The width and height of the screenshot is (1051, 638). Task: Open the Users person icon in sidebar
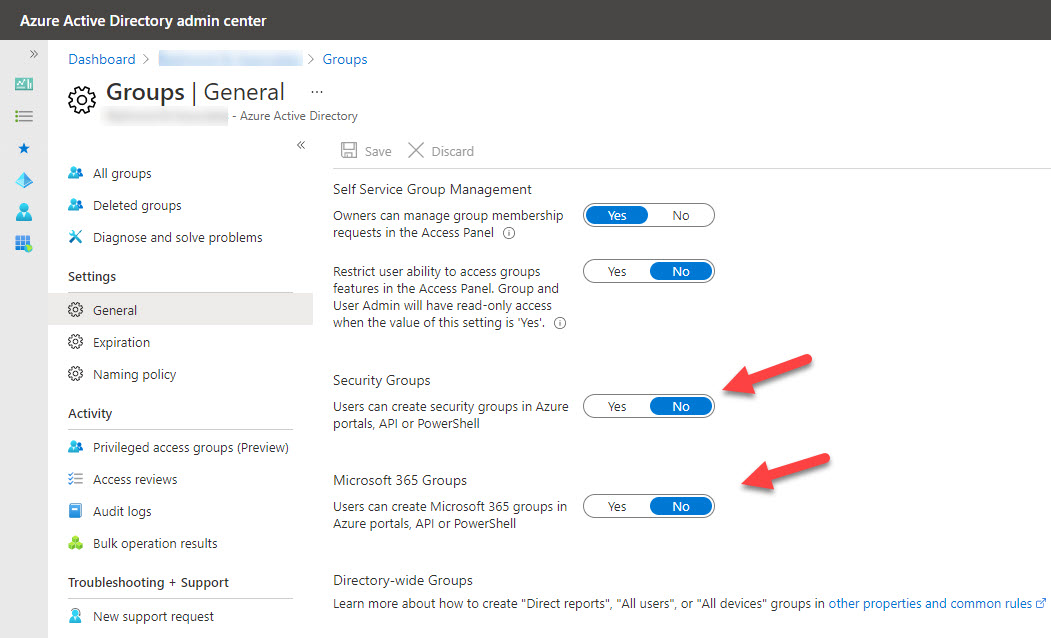pyautogui.click(x=24, y=212)
